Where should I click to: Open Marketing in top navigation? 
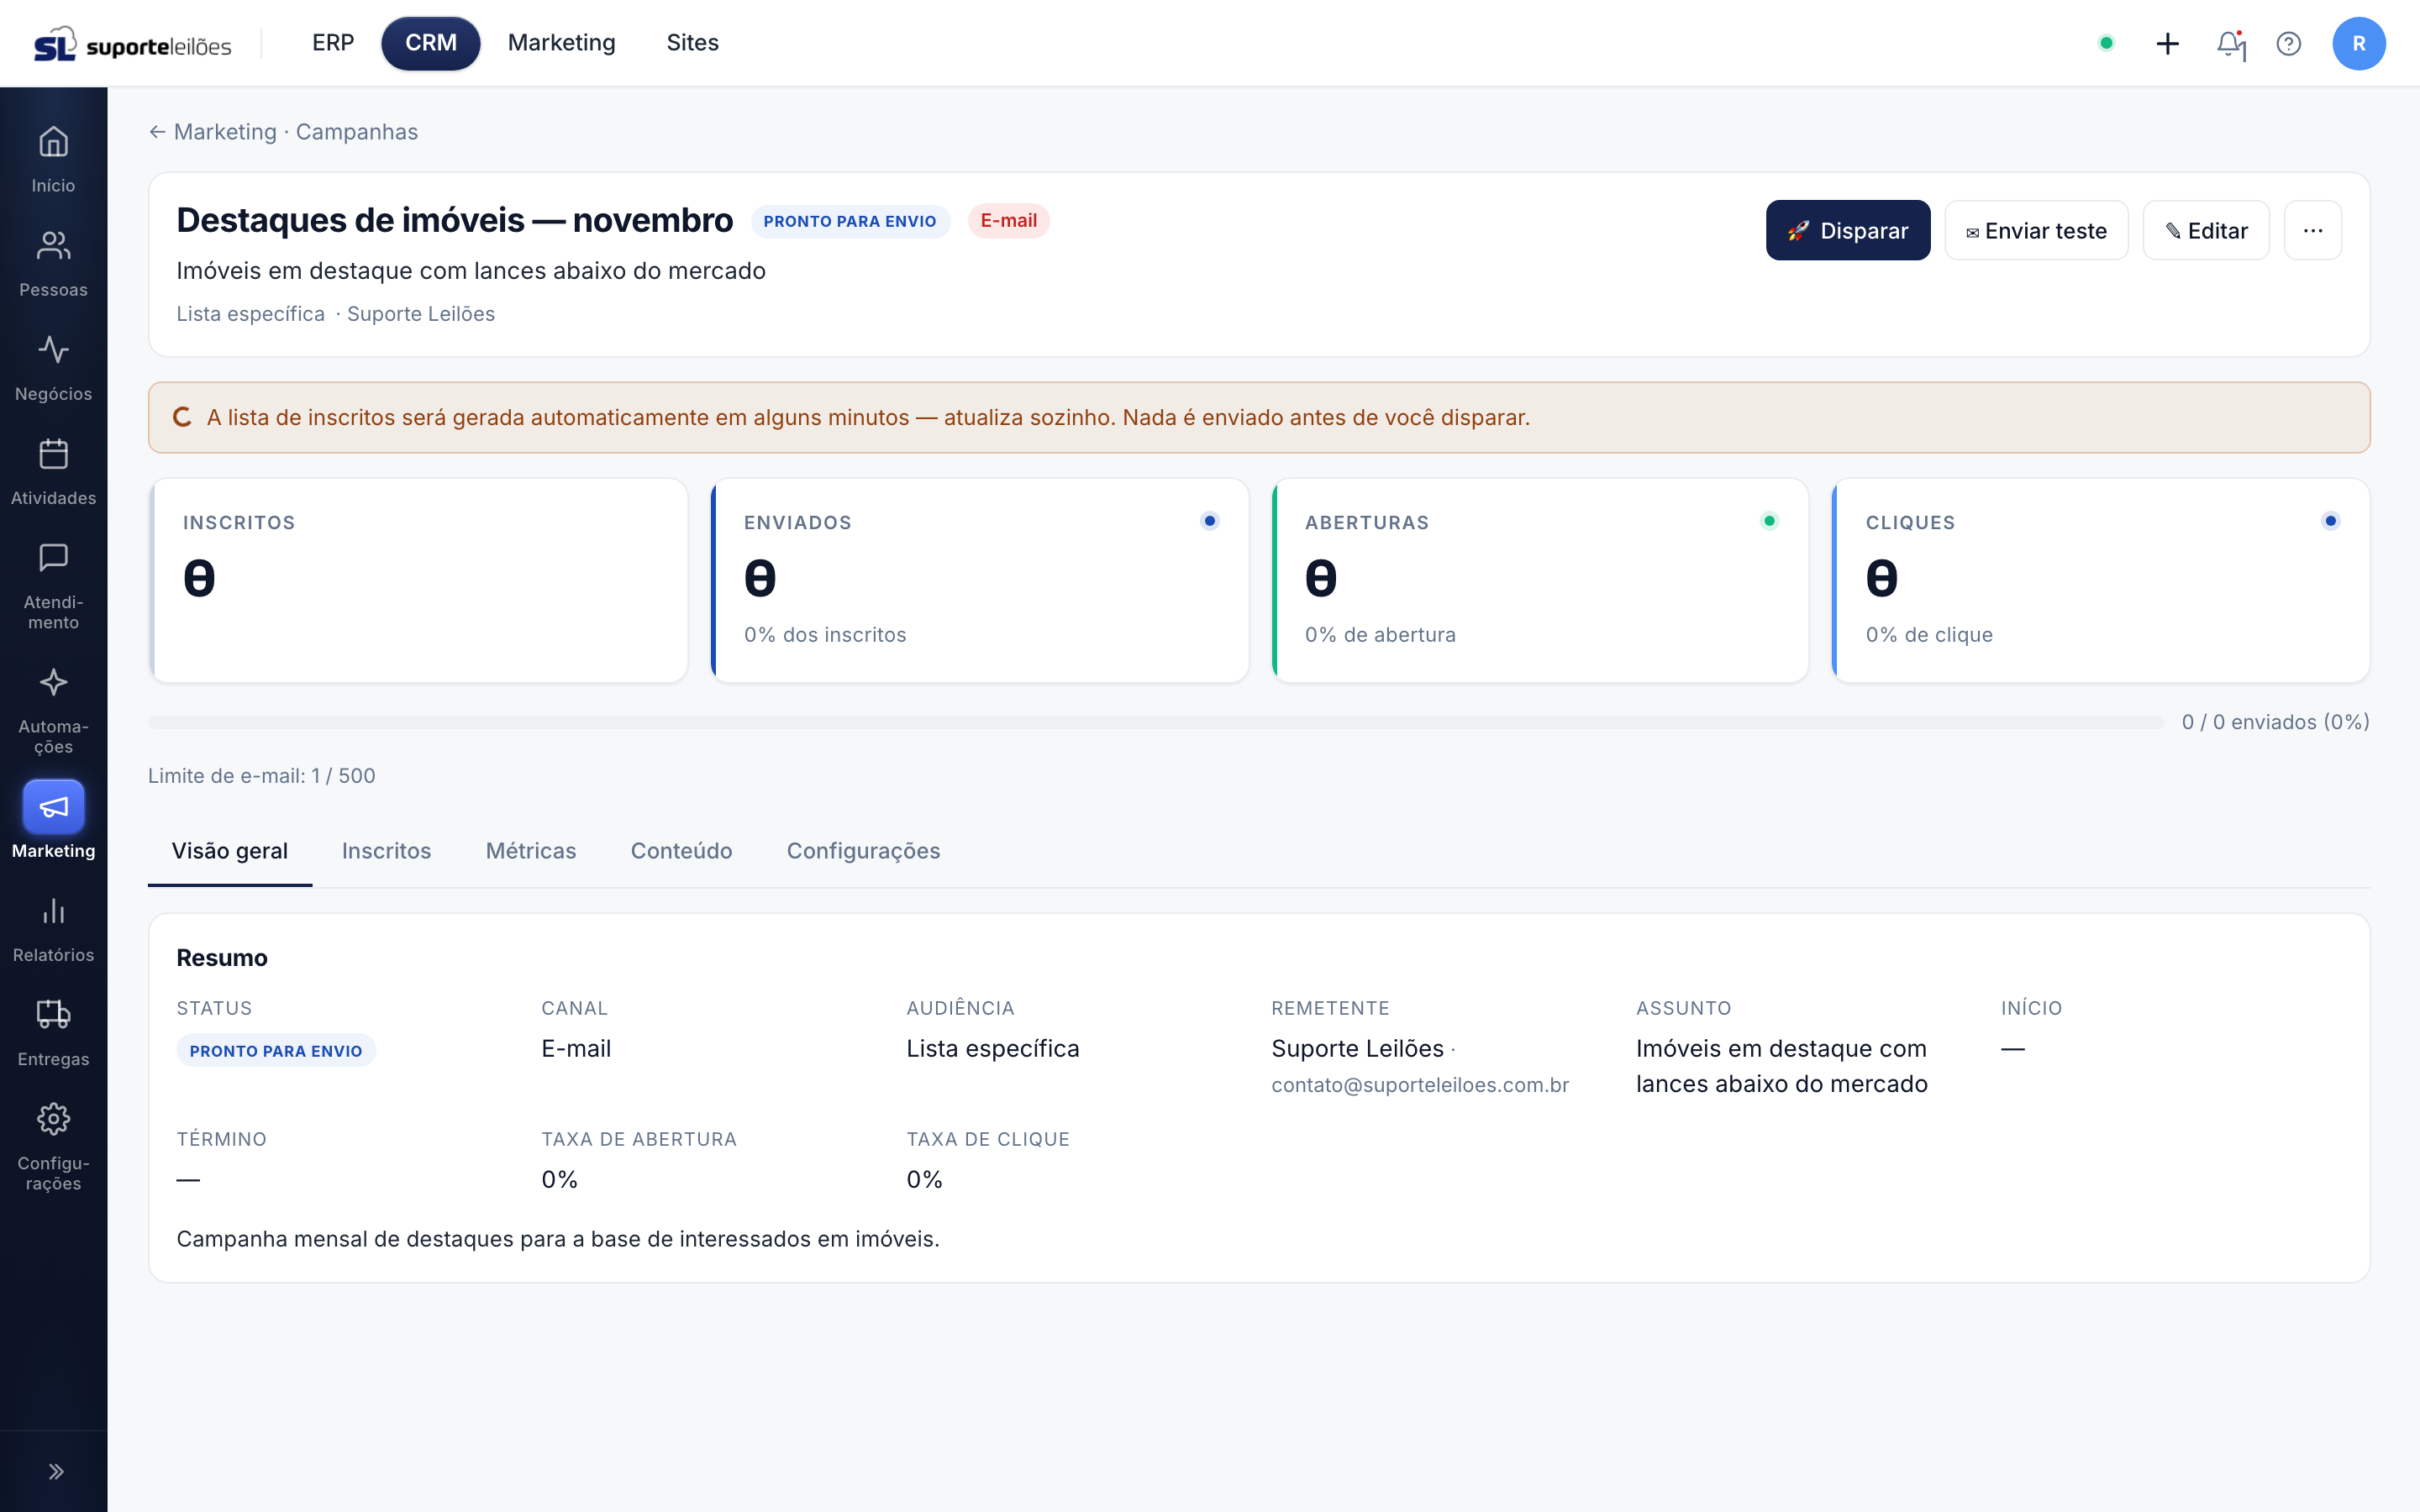[x=561, y=43]
